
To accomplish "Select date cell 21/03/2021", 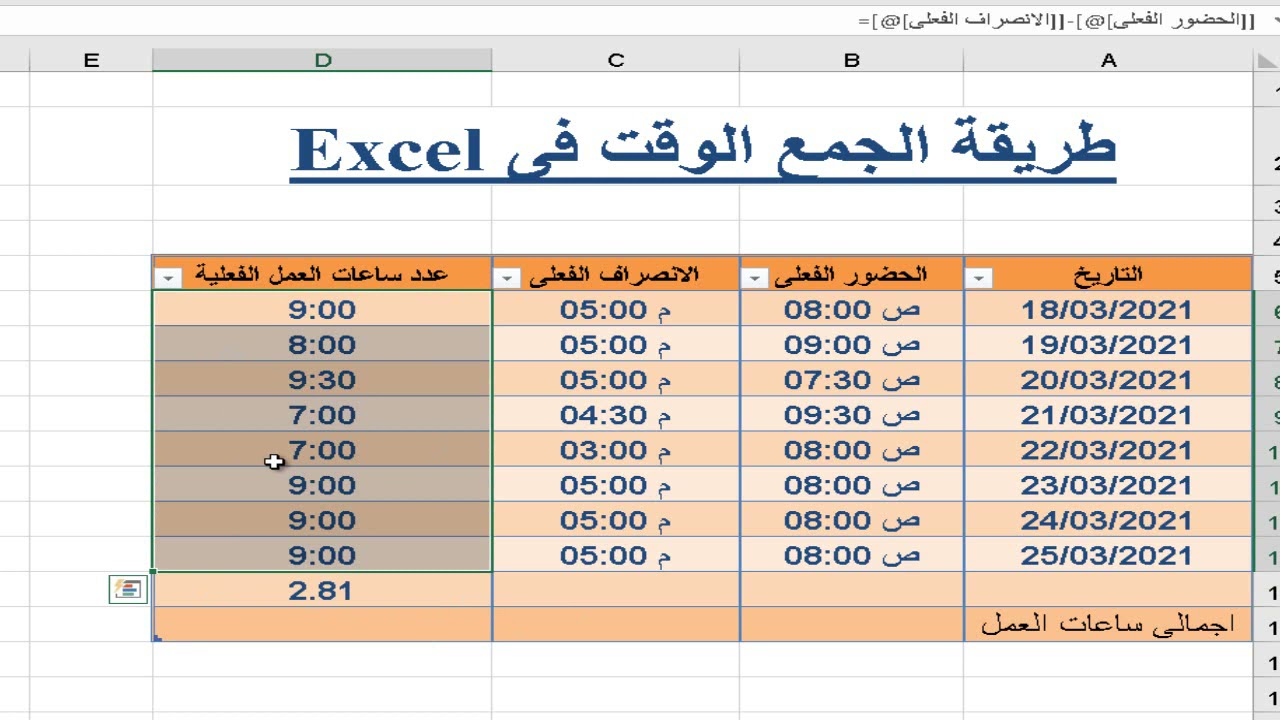I will coord(1108,414).
